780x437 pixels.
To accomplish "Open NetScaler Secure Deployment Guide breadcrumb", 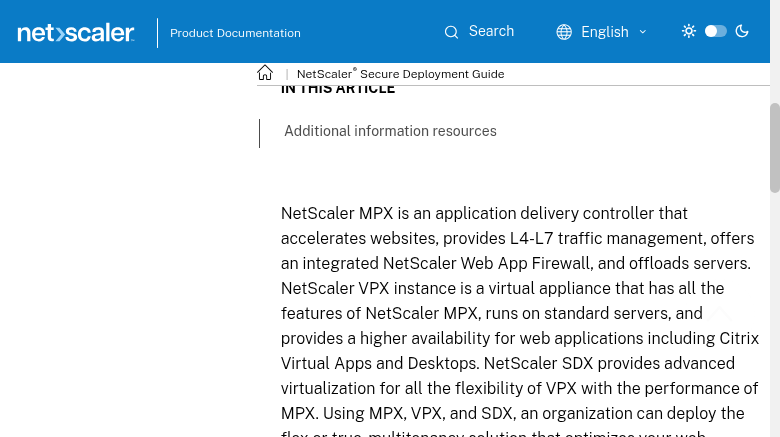I will point(400,74).
